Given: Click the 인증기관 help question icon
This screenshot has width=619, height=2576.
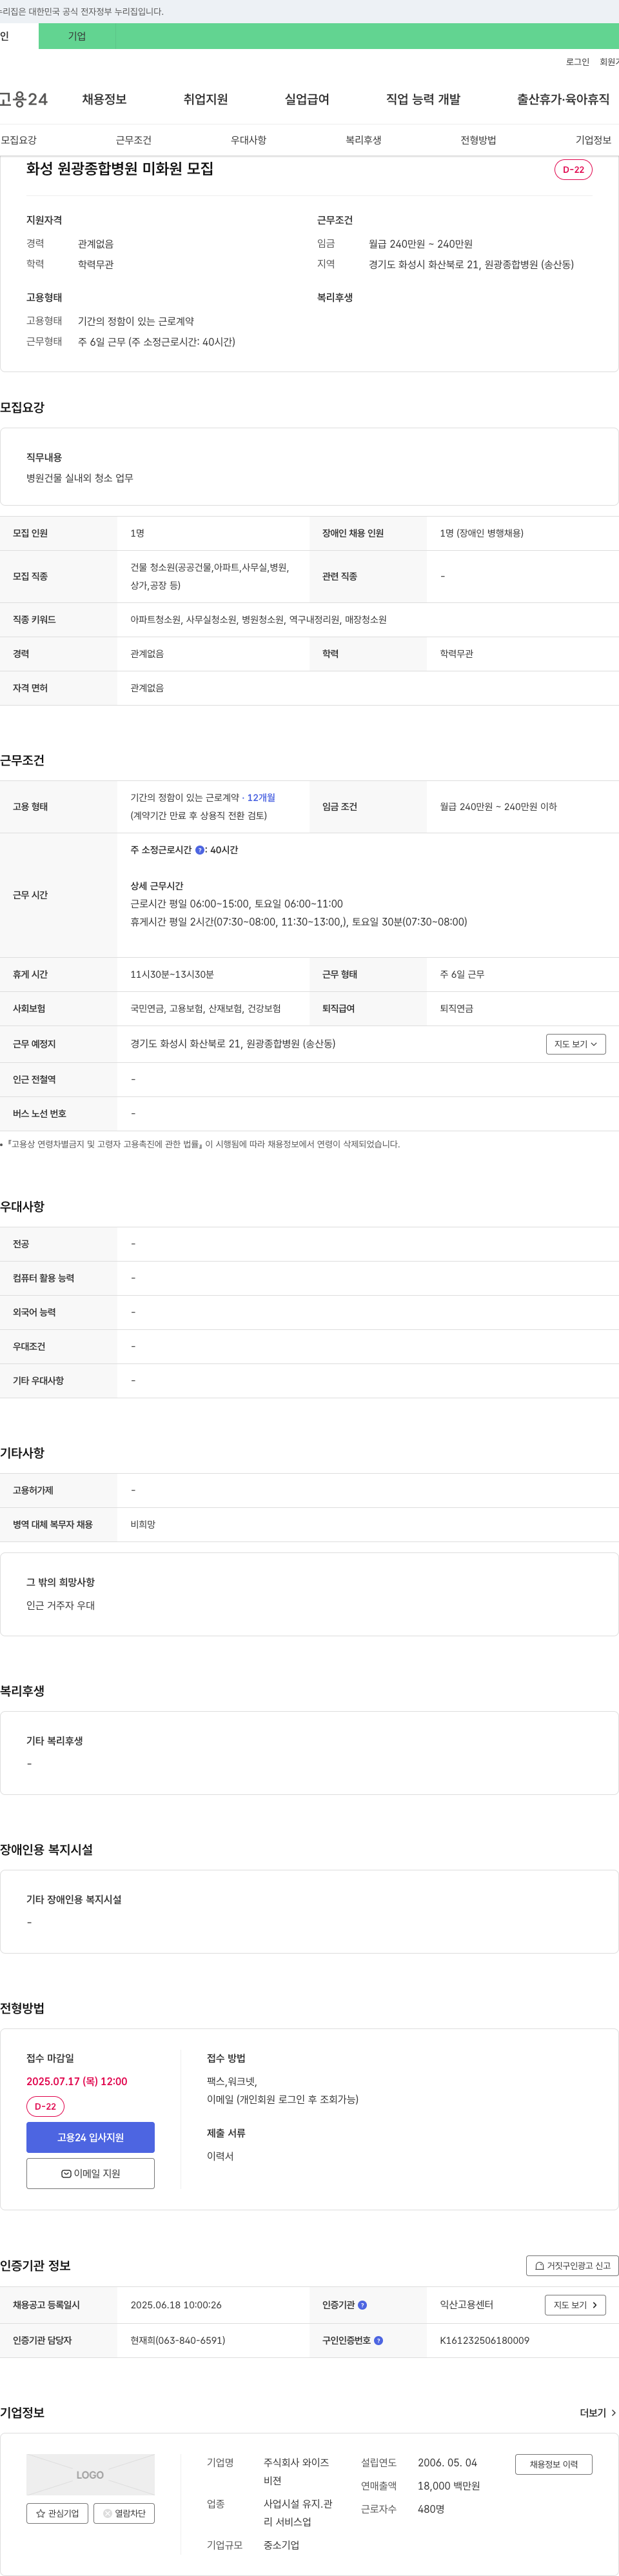Looking at the screenshot, I should click(x=362, y=2305).
